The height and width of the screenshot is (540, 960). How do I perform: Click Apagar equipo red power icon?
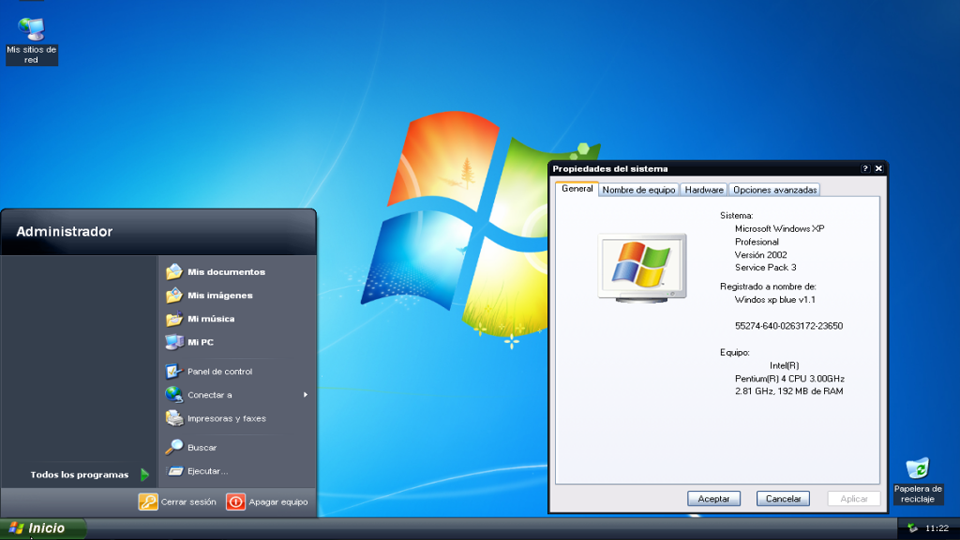pyautogui.click(x=236, y=501)
